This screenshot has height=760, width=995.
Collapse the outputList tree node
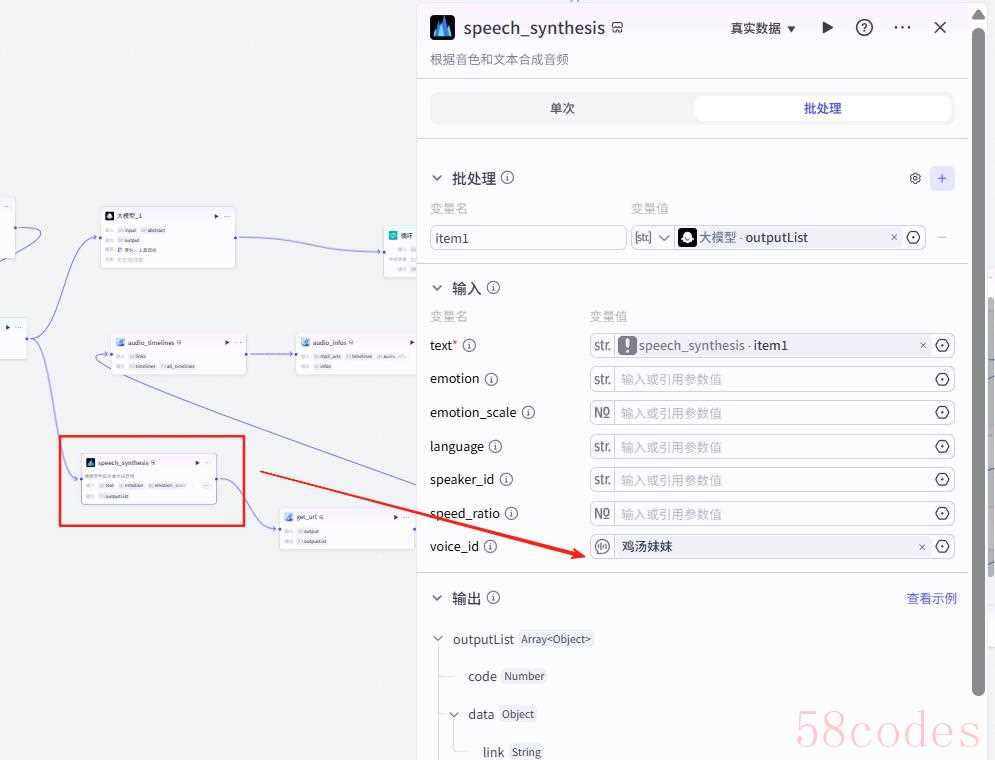point(438,639)
